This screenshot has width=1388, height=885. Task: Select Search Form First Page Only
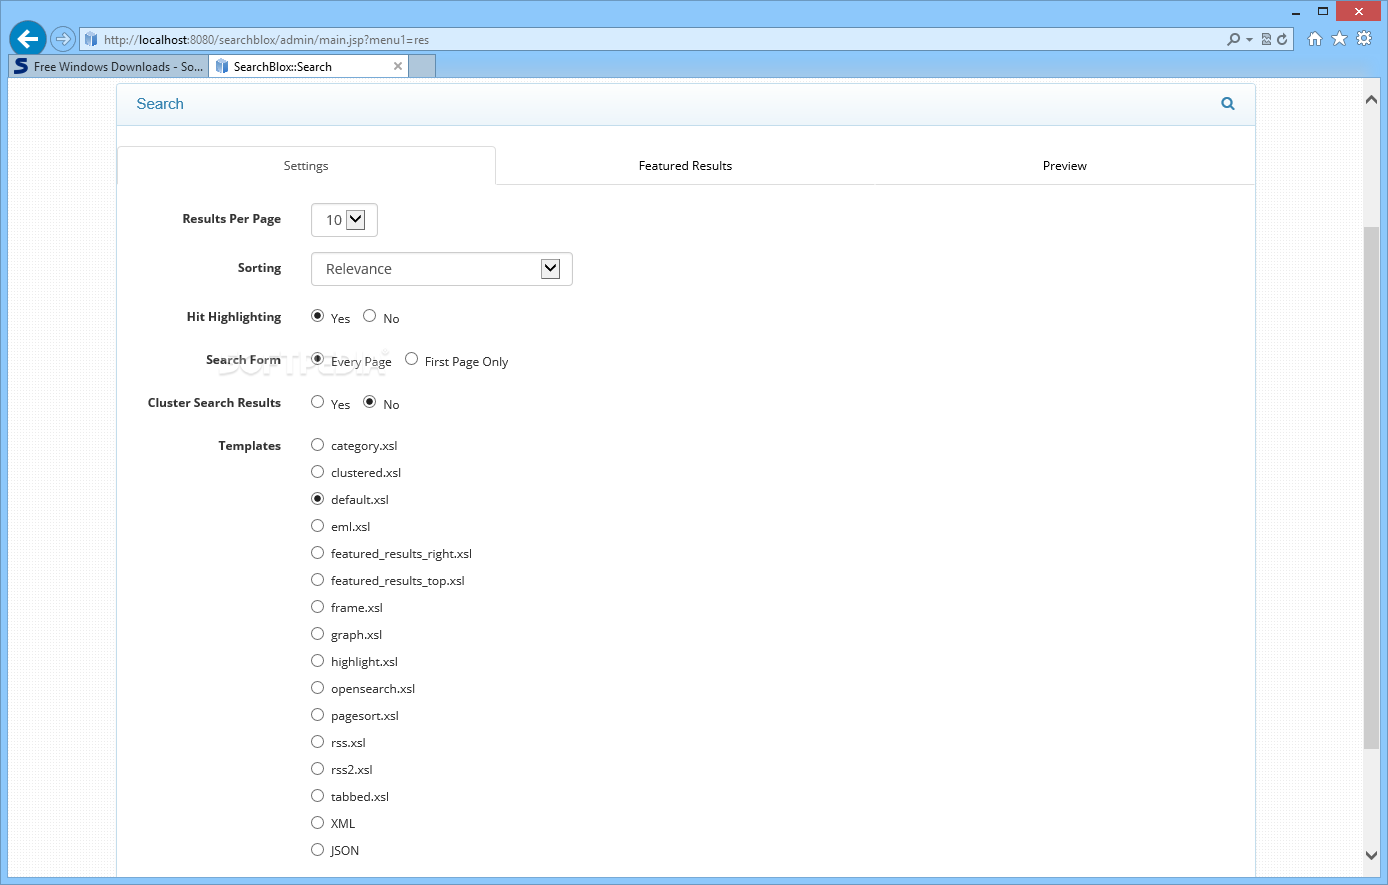click(x=411, y=359)
